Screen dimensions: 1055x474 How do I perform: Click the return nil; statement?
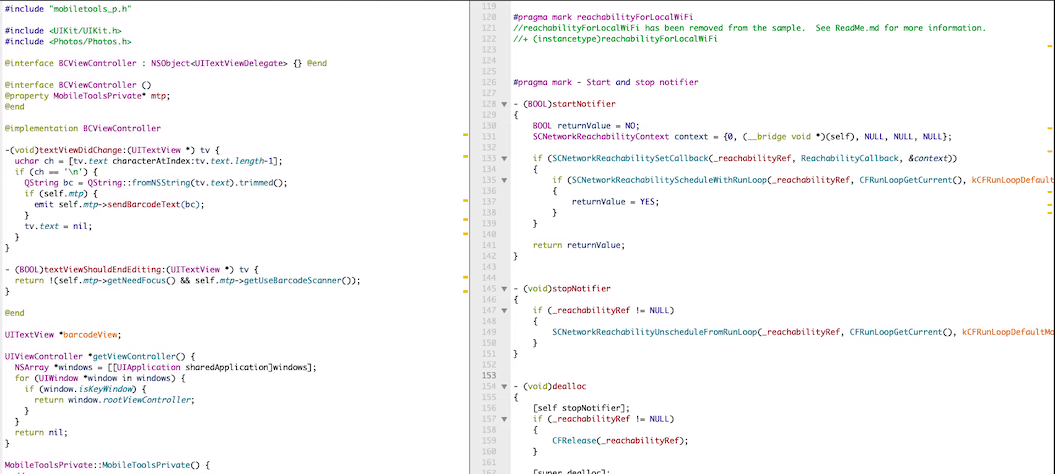[x=41, y=432]
